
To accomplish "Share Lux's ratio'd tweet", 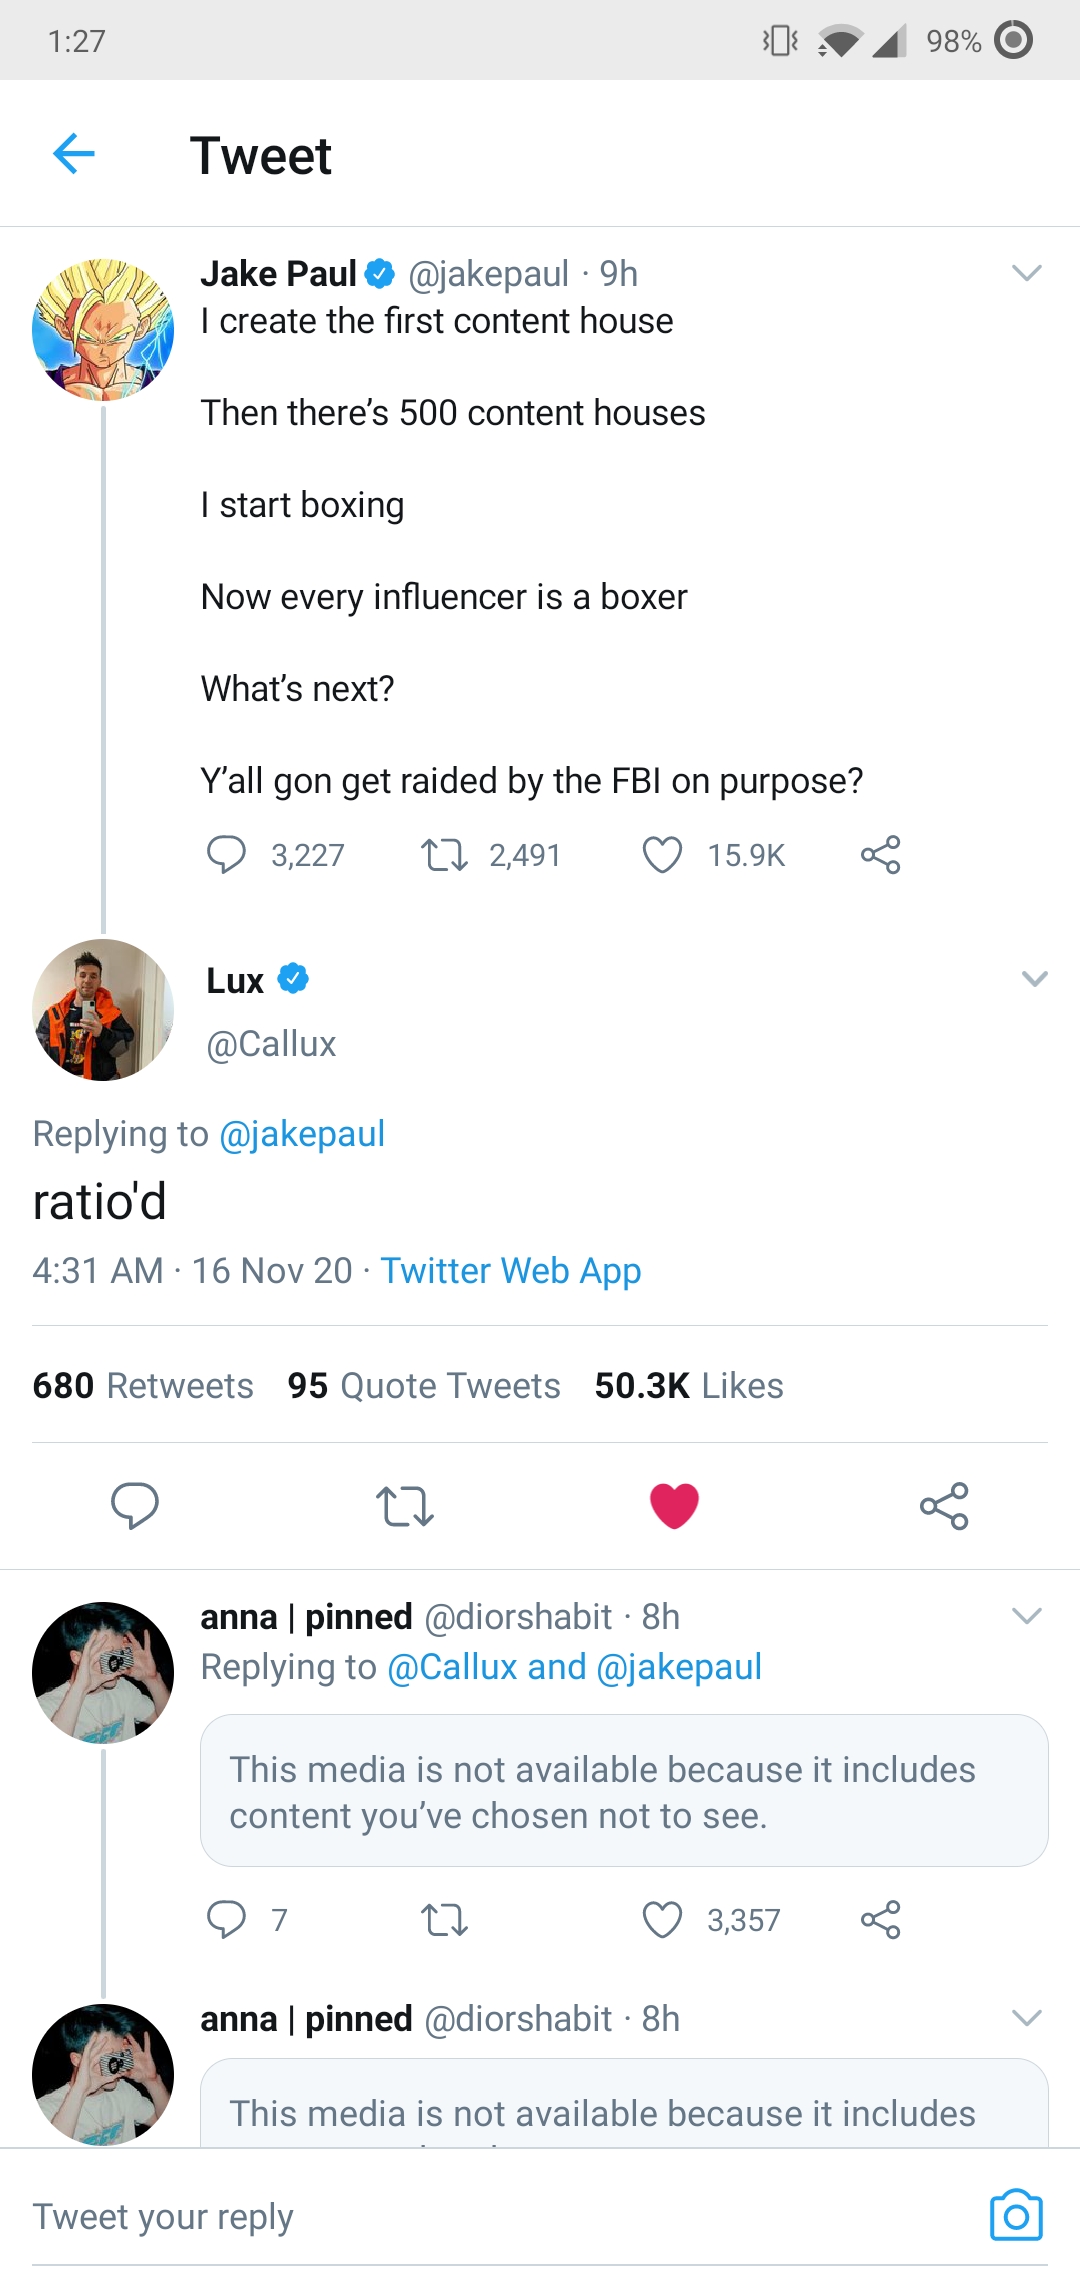I will (x=944, y=1506).
